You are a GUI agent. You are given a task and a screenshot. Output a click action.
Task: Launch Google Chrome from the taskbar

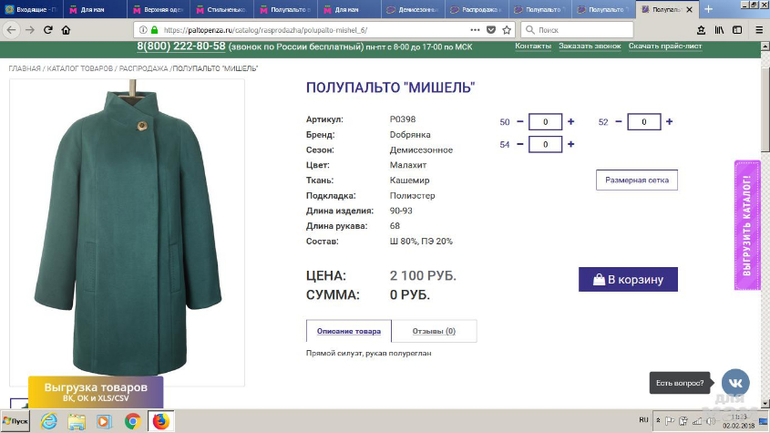132,422
